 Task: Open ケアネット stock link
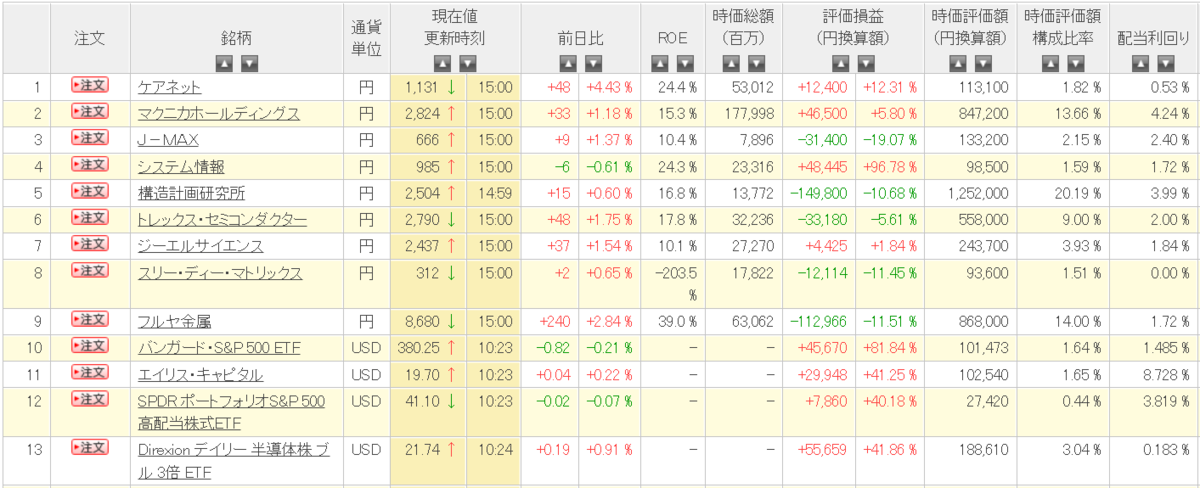coord(169,88)
